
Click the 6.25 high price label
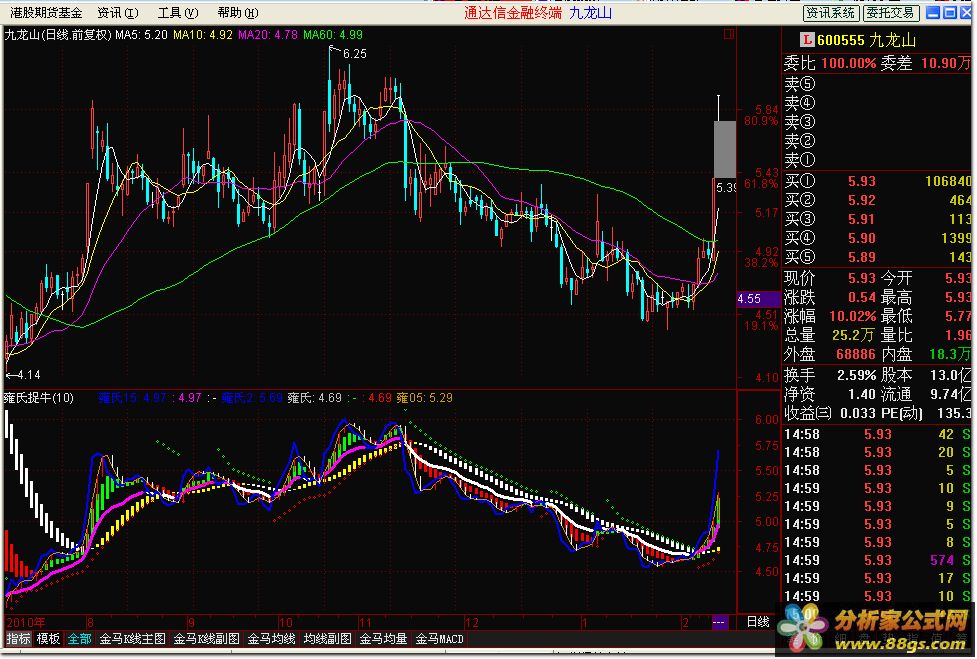pos(355,54)
